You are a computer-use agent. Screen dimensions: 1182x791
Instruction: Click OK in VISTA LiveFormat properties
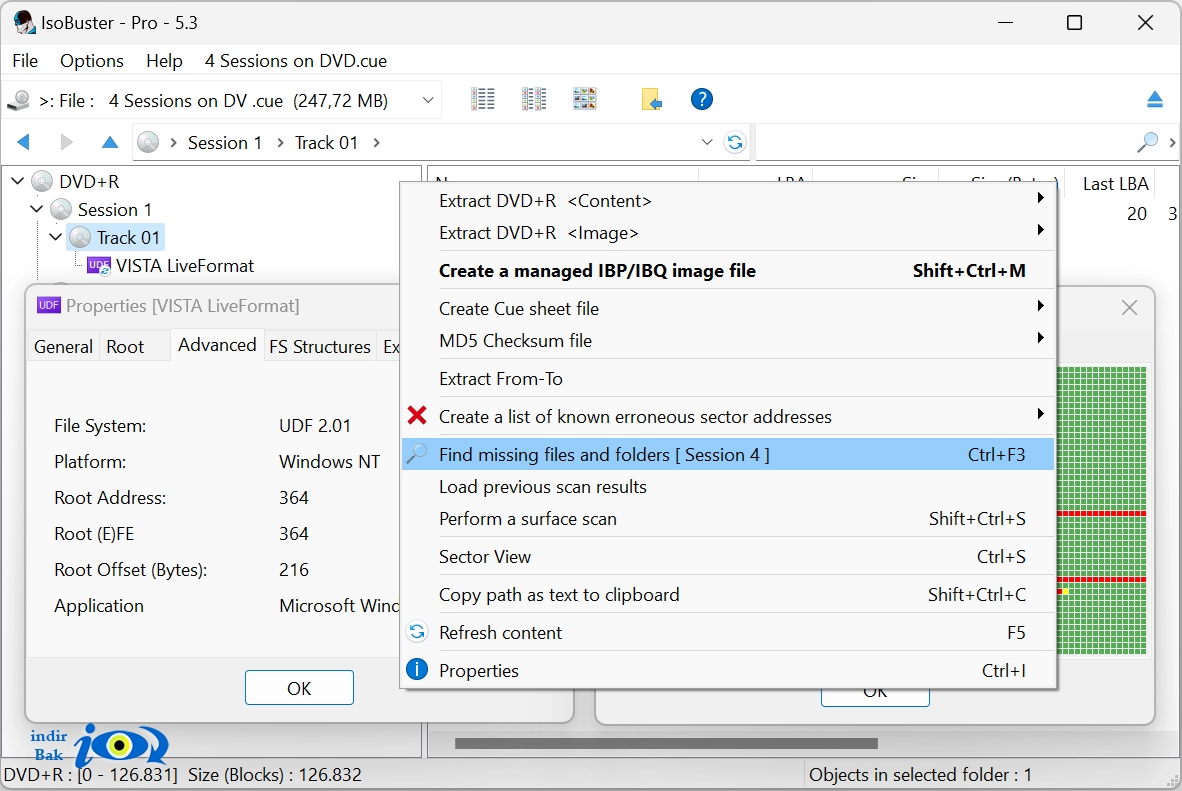pyautogui.click(x=299, y=688)
